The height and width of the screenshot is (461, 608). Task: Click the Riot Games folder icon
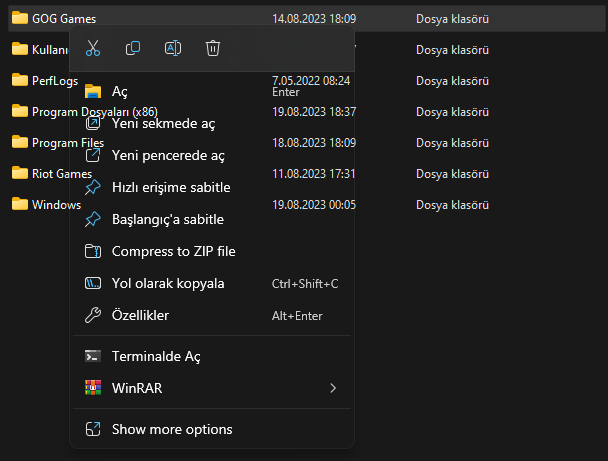[x=19, y=173]
